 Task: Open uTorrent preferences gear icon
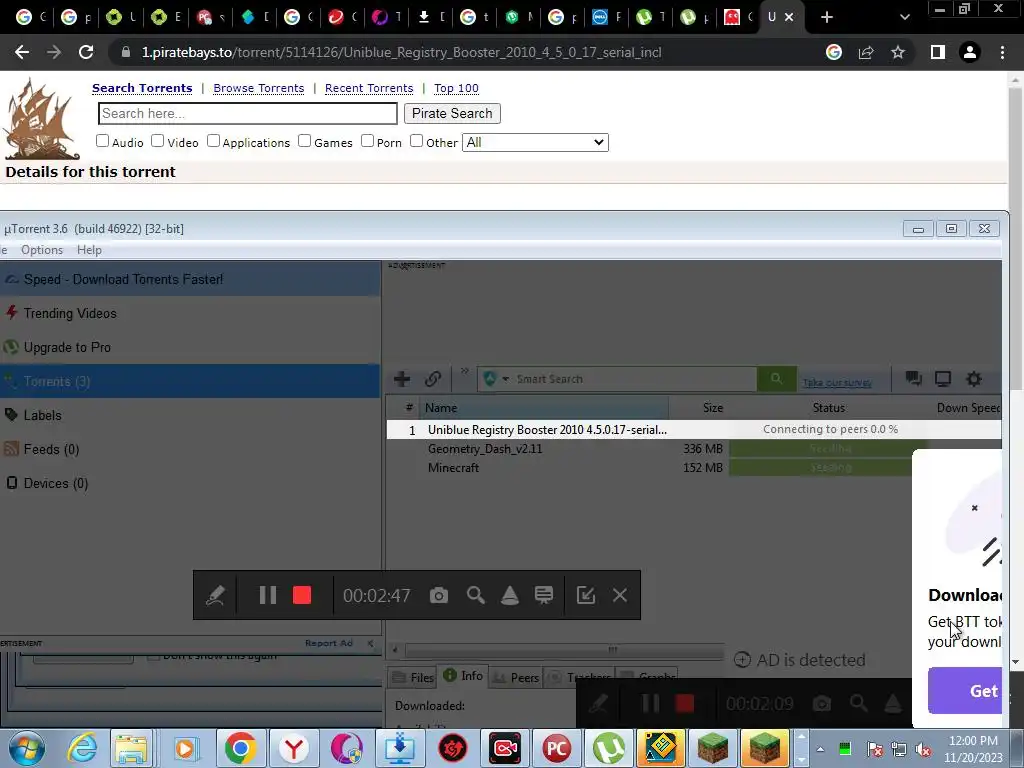(x=974, y=379)
